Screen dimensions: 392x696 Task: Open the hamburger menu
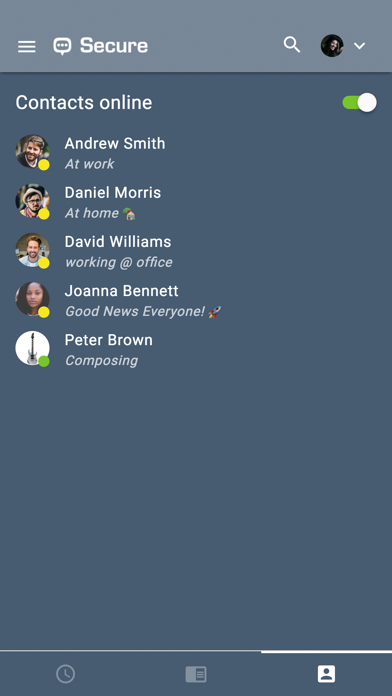tap(27, 46)
